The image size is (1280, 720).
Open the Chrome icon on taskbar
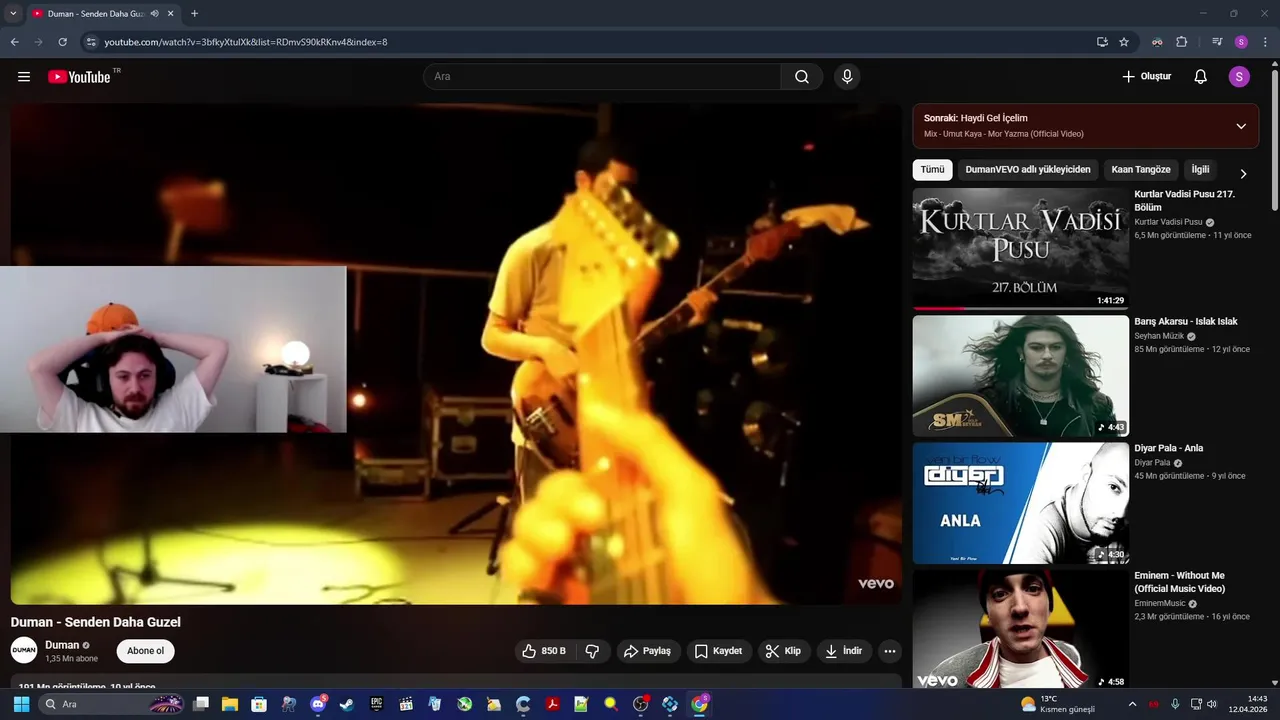coord(699,704)
